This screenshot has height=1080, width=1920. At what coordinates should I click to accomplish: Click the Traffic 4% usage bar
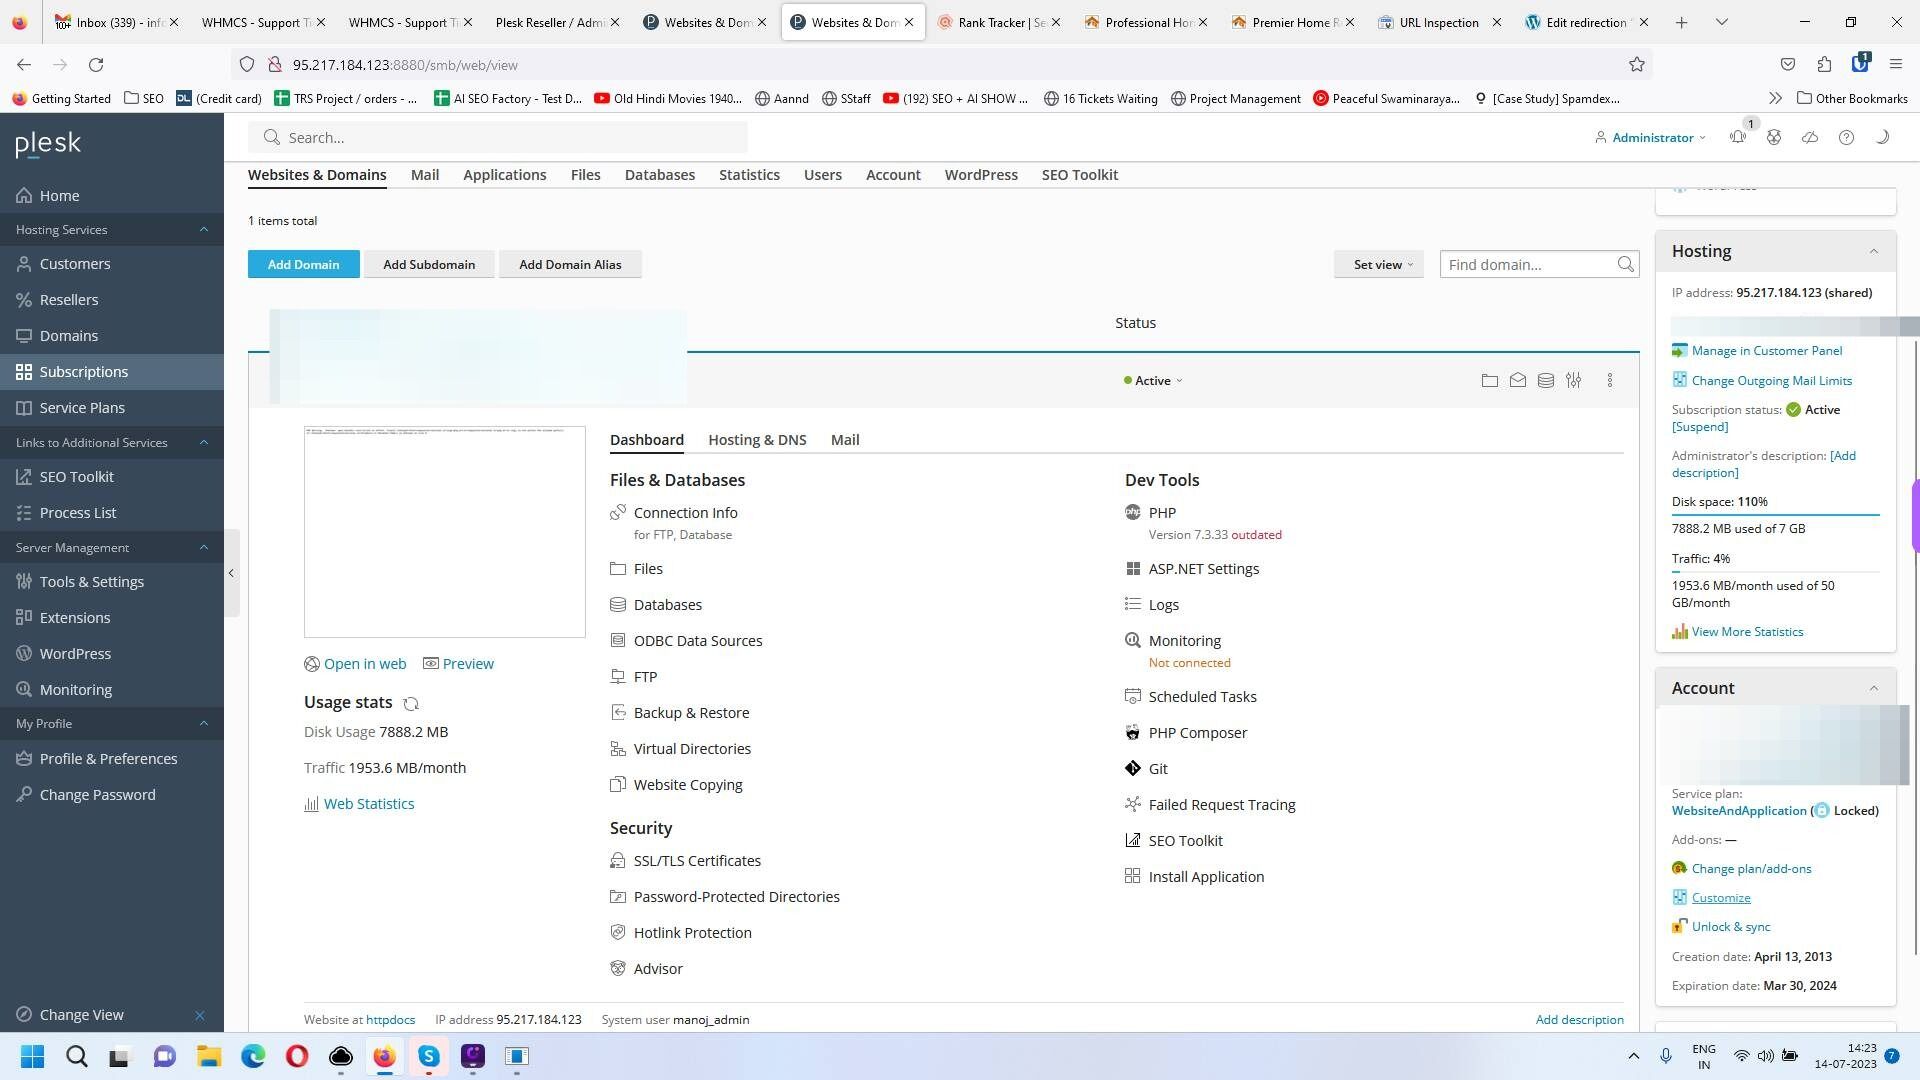click(x=1775, y=571)
